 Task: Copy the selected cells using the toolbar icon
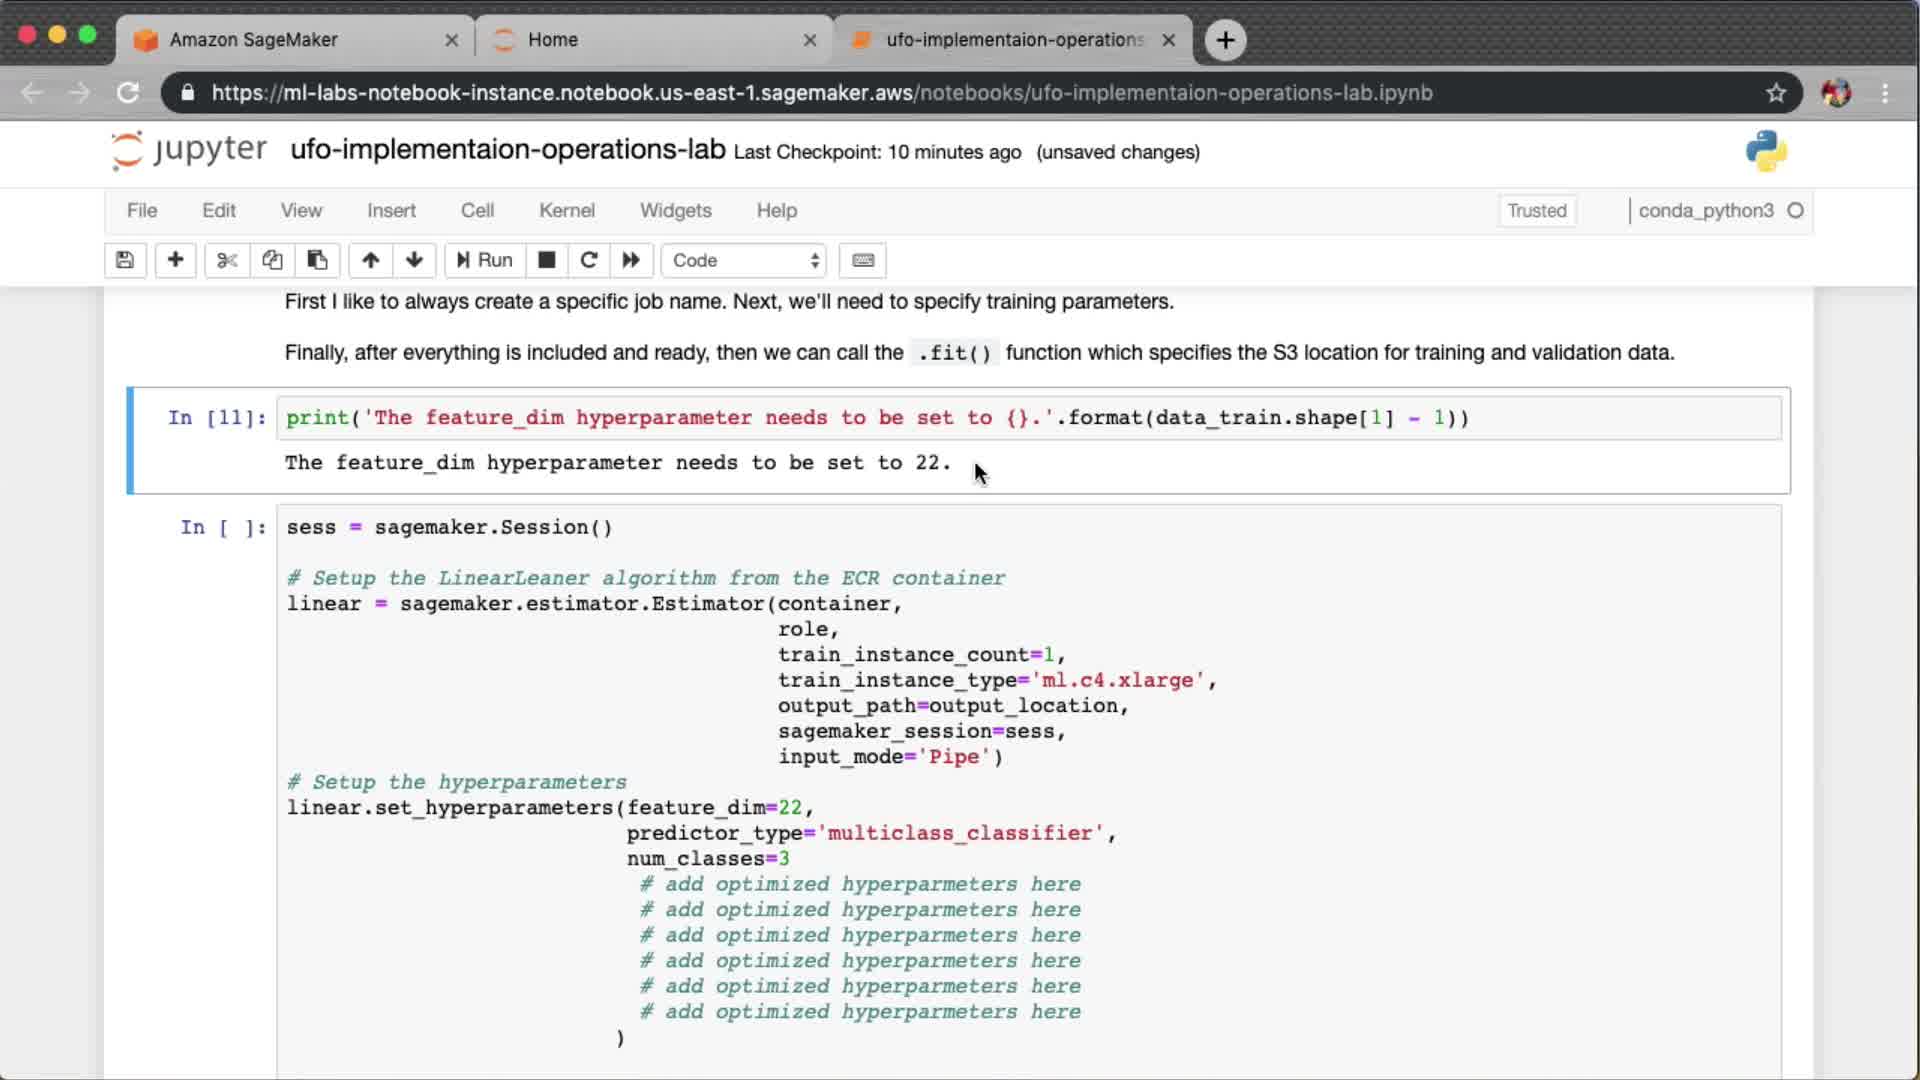[x=272, y=260]
